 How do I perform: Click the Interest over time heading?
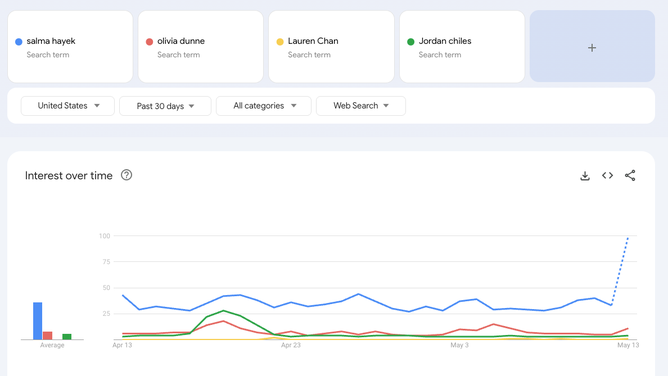[x=69, y=175]
